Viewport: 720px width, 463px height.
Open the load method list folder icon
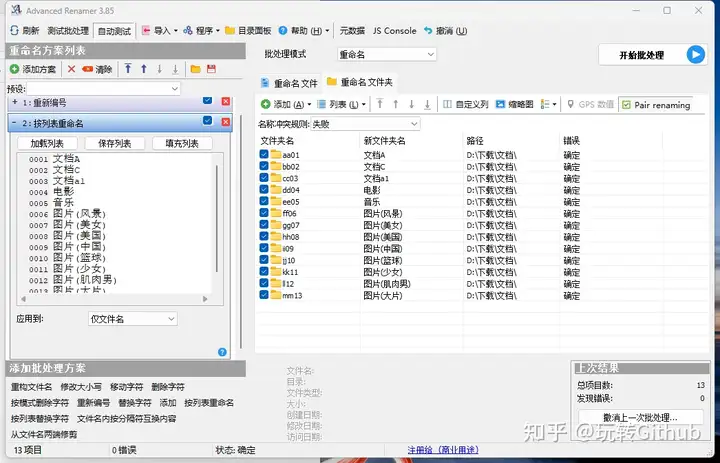click(x=196, y=69)
